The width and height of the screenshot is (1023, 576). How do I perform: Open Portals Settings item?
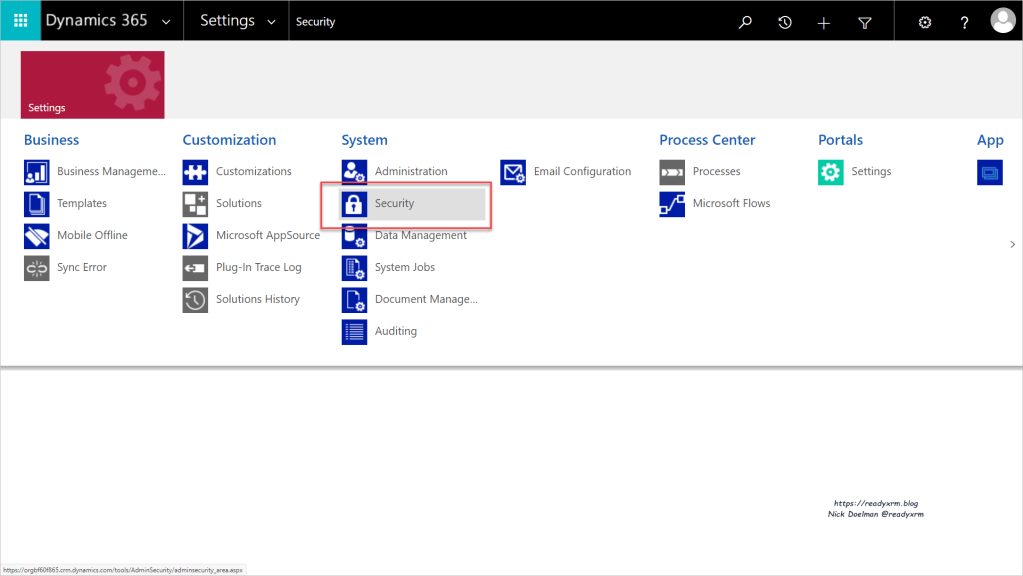[870, 172]
